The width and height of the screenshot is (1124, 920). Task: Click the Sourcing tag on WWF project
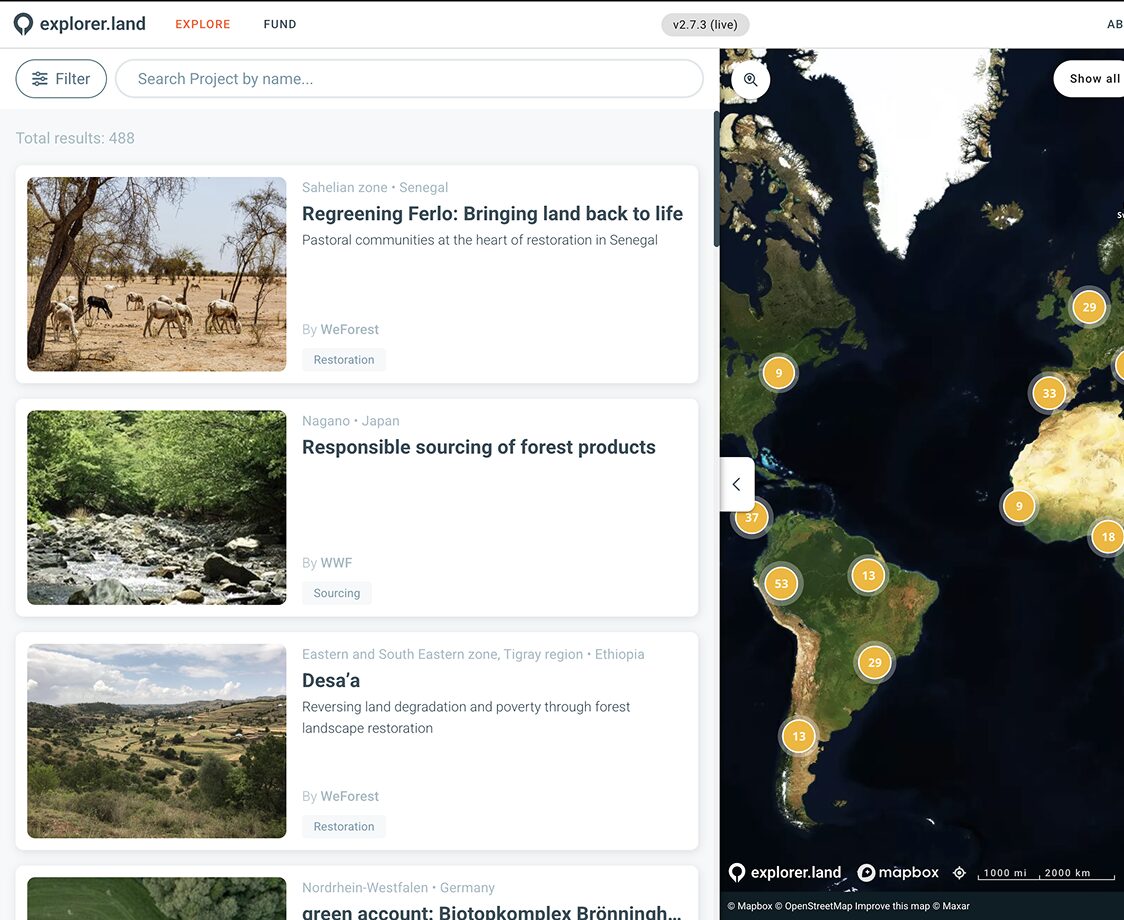coord(337,593)
